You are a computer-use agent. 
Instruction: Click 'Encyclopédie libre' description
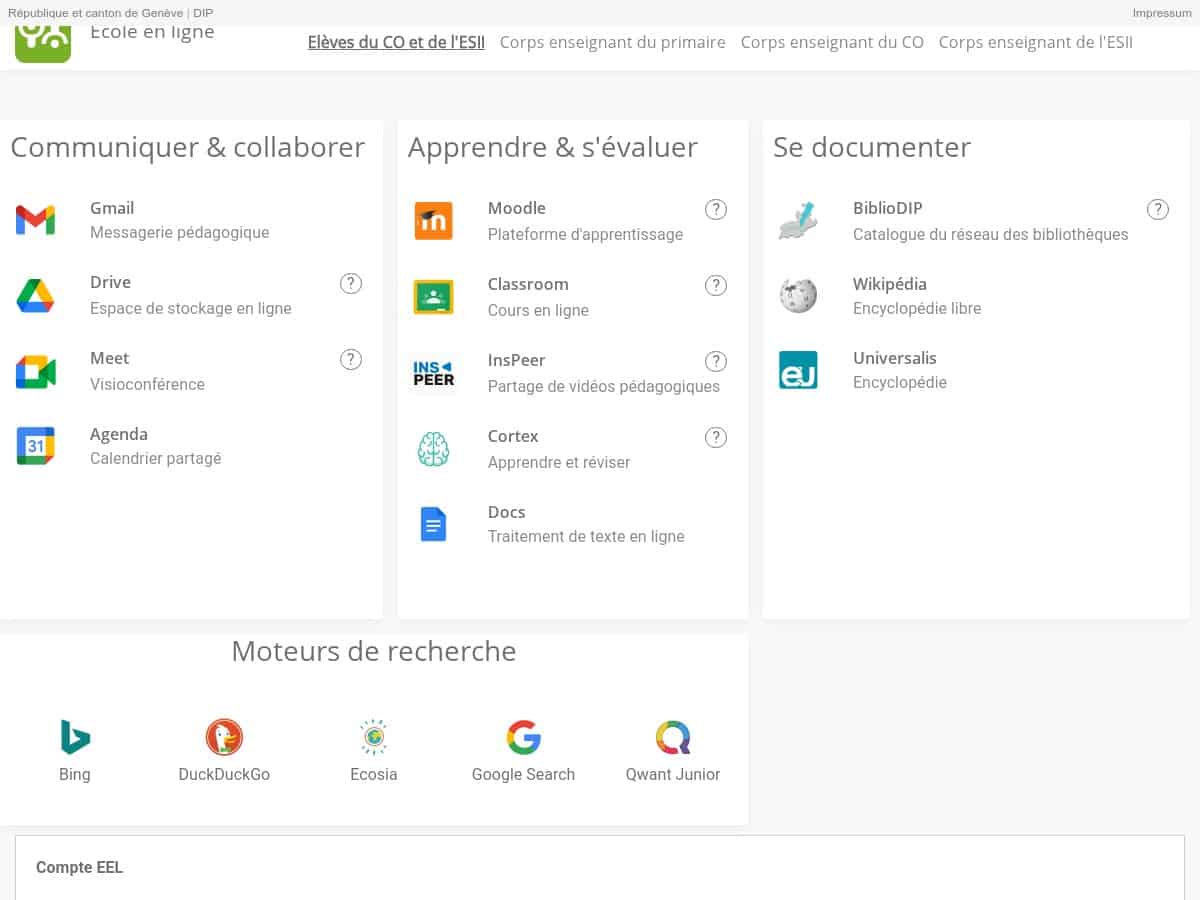click(x=917, y=308)
